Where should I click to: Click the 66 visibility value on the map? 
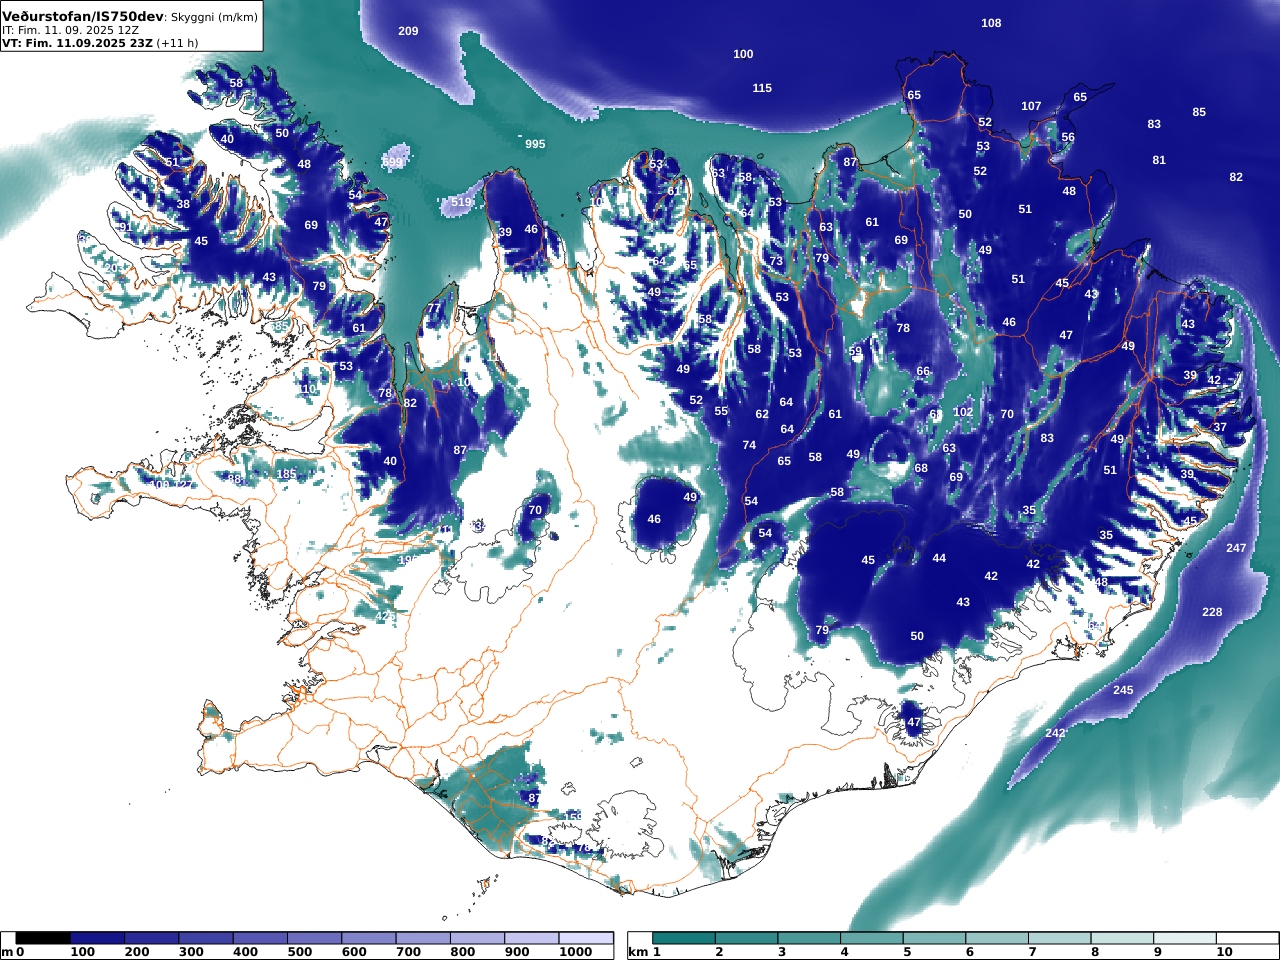(x=923, y=371)
